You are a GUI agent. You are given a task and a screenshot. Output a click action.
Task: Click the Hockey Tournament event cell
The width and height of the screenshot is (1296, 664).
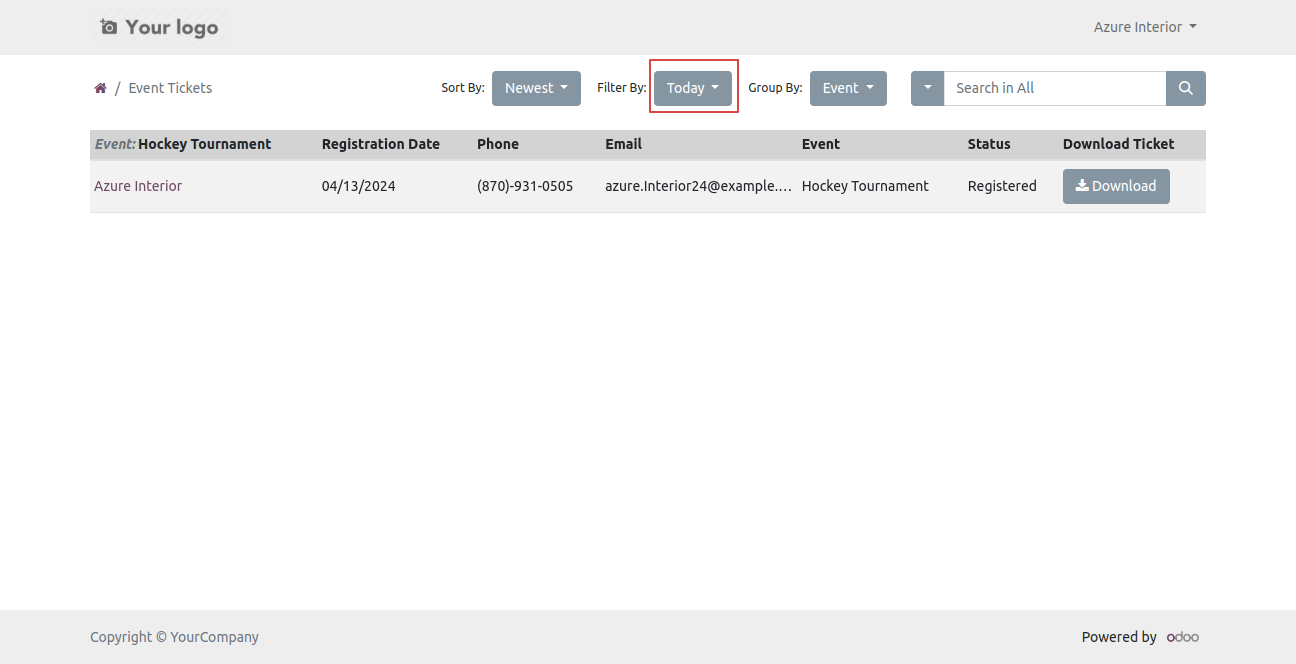click(x=865, y=186)
